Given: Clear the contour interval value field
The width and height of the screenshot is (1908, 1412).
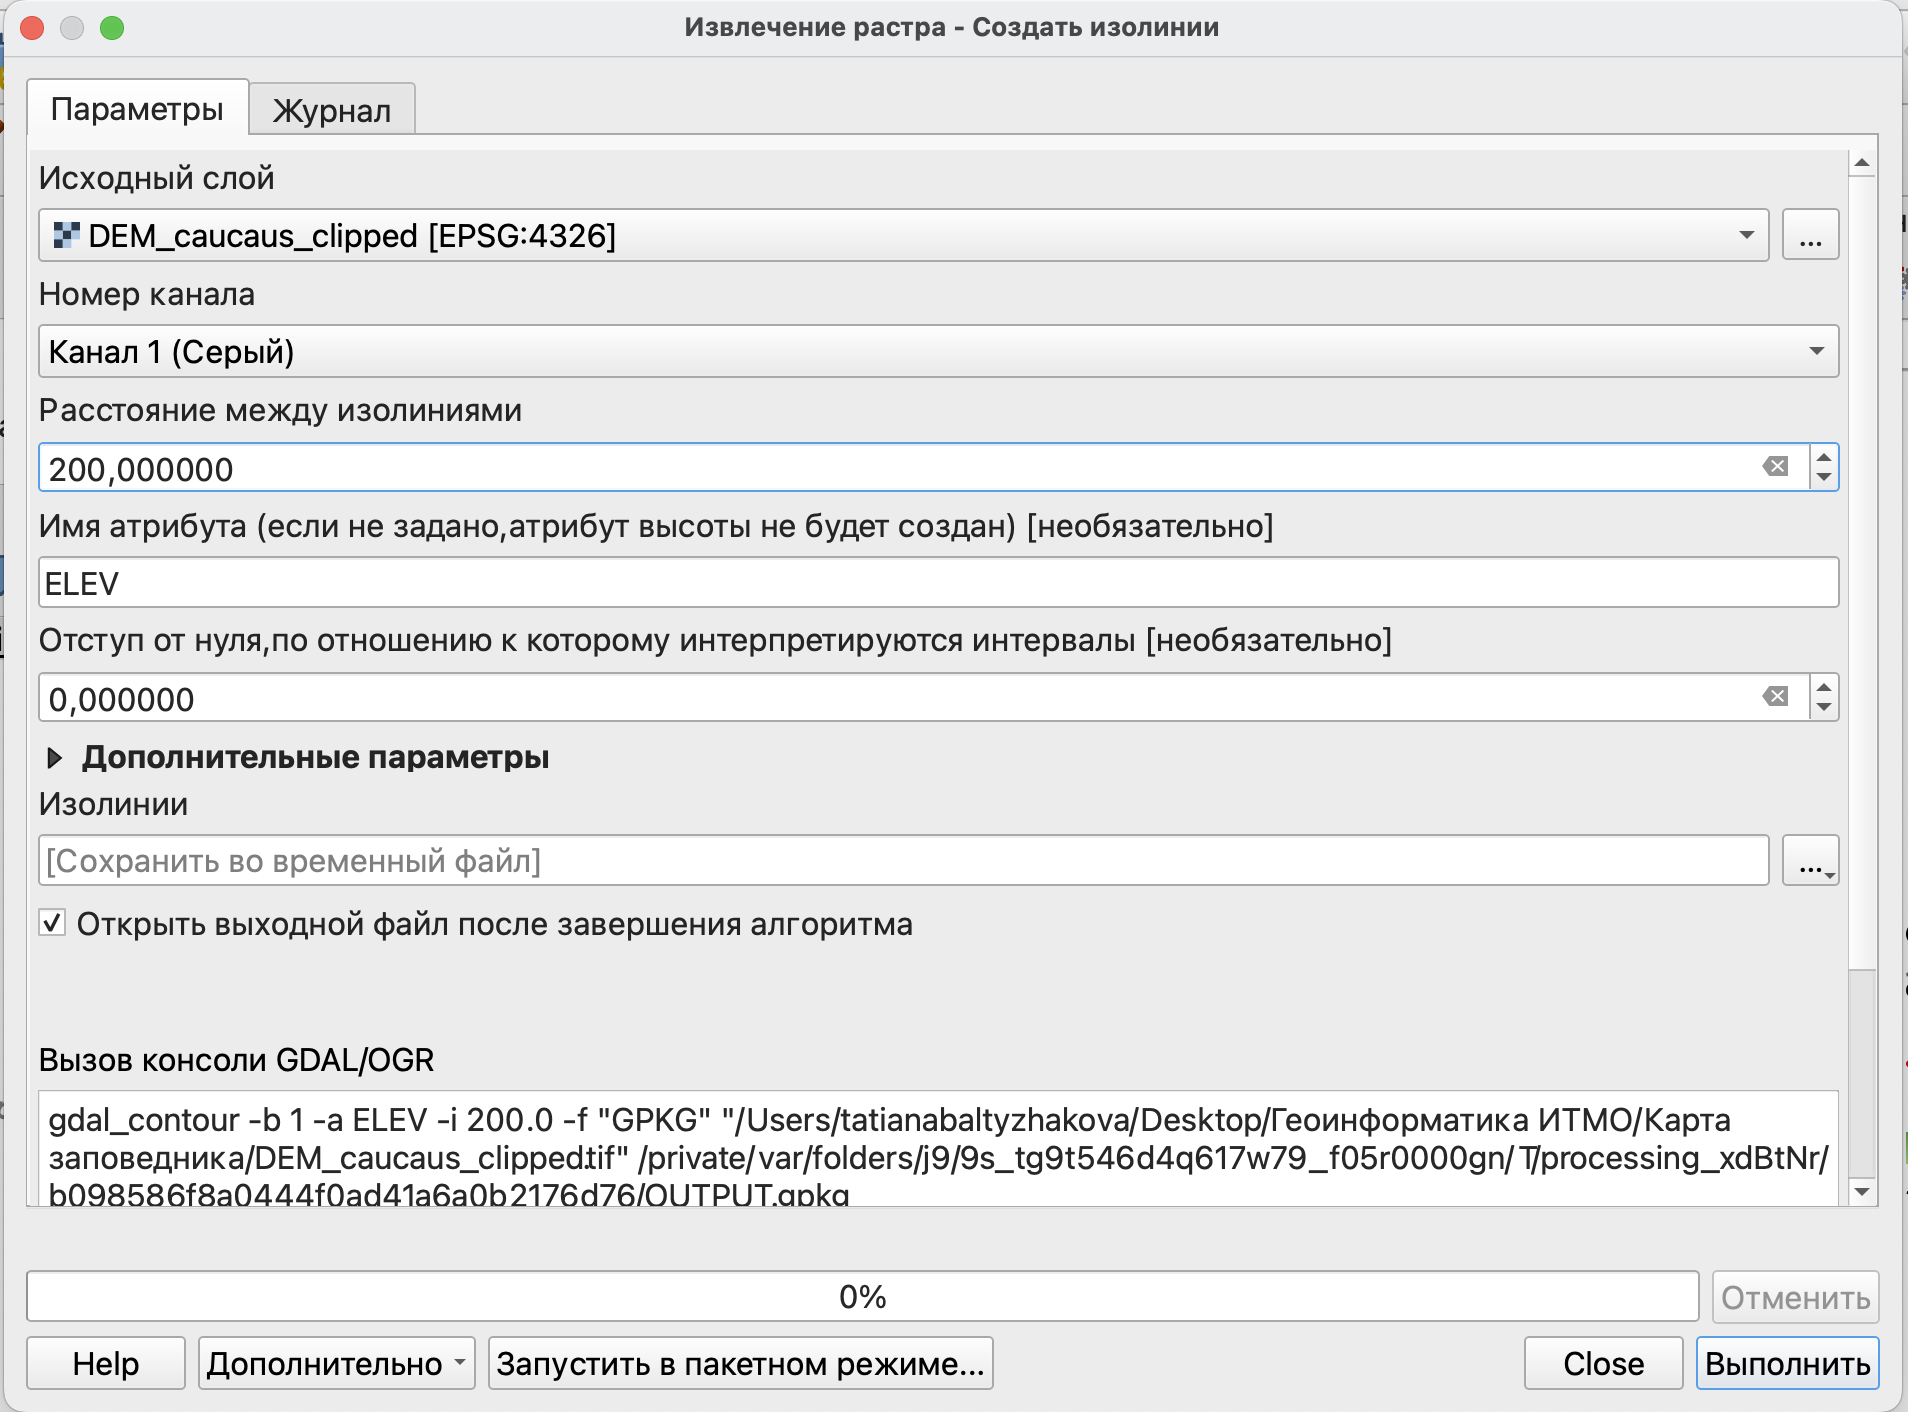Looking at the screenshot, I should (1775, 467).
